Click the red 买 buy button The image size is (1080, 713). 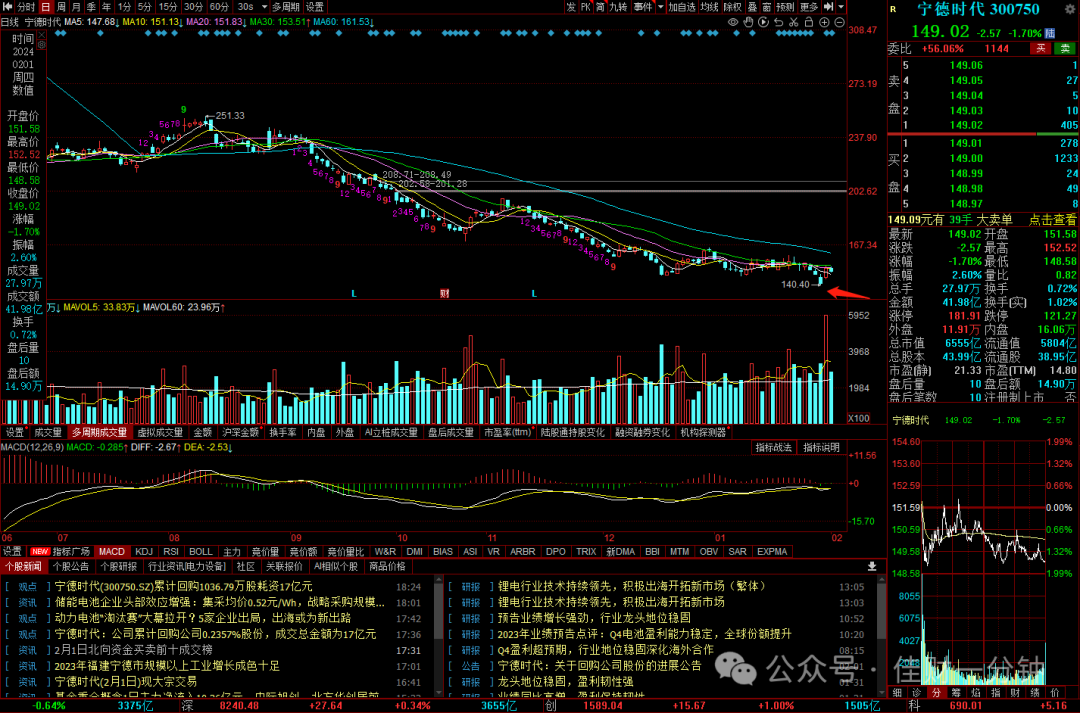click(1041, 48)
